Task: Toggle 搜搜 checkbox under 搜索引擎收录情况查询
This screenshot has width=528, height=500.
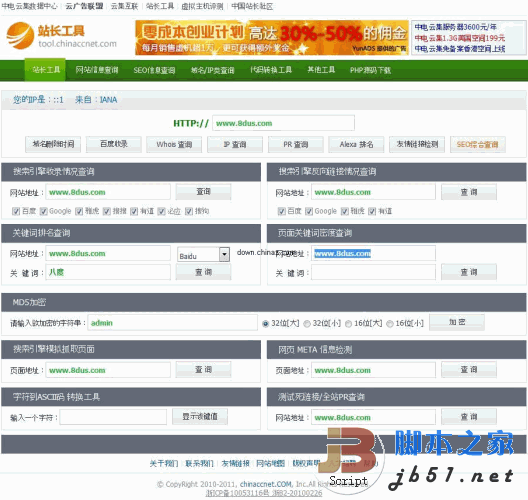Action: pos(106,211)
